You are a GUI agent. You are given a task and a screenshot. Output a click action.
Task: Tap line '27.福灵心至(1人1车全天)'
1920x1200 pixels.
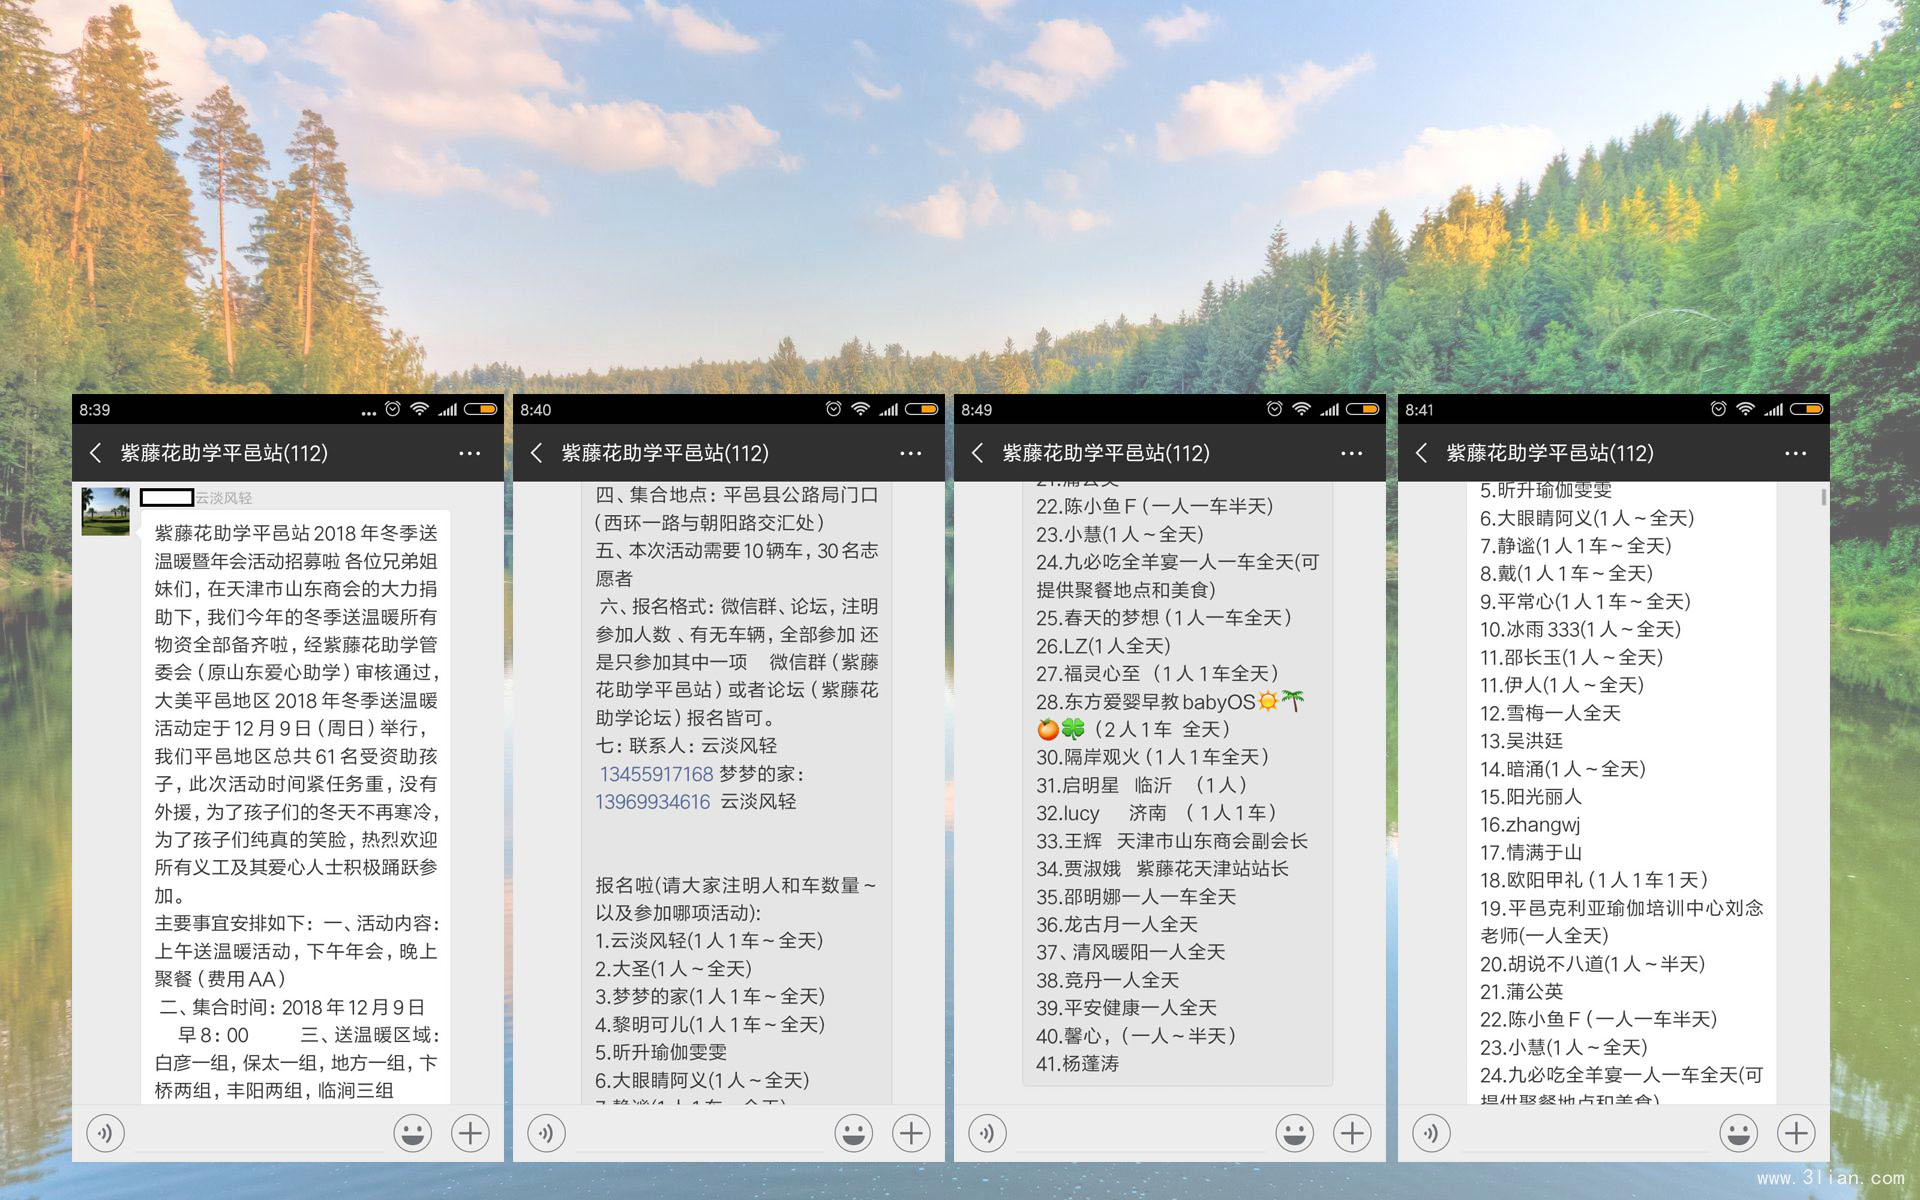[1158, 674]
